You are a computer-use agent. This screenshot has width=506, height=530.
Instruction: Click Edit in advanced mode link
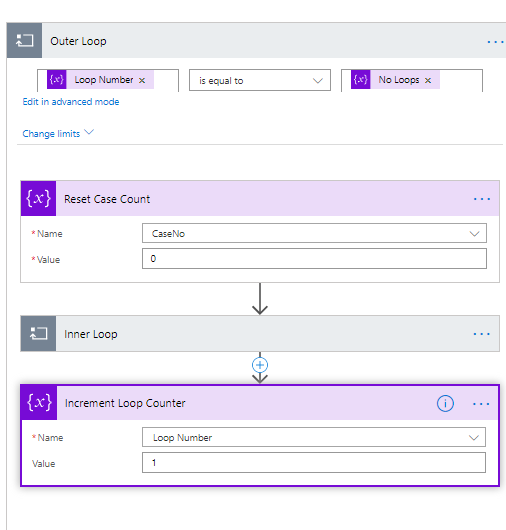click(71, 102)
